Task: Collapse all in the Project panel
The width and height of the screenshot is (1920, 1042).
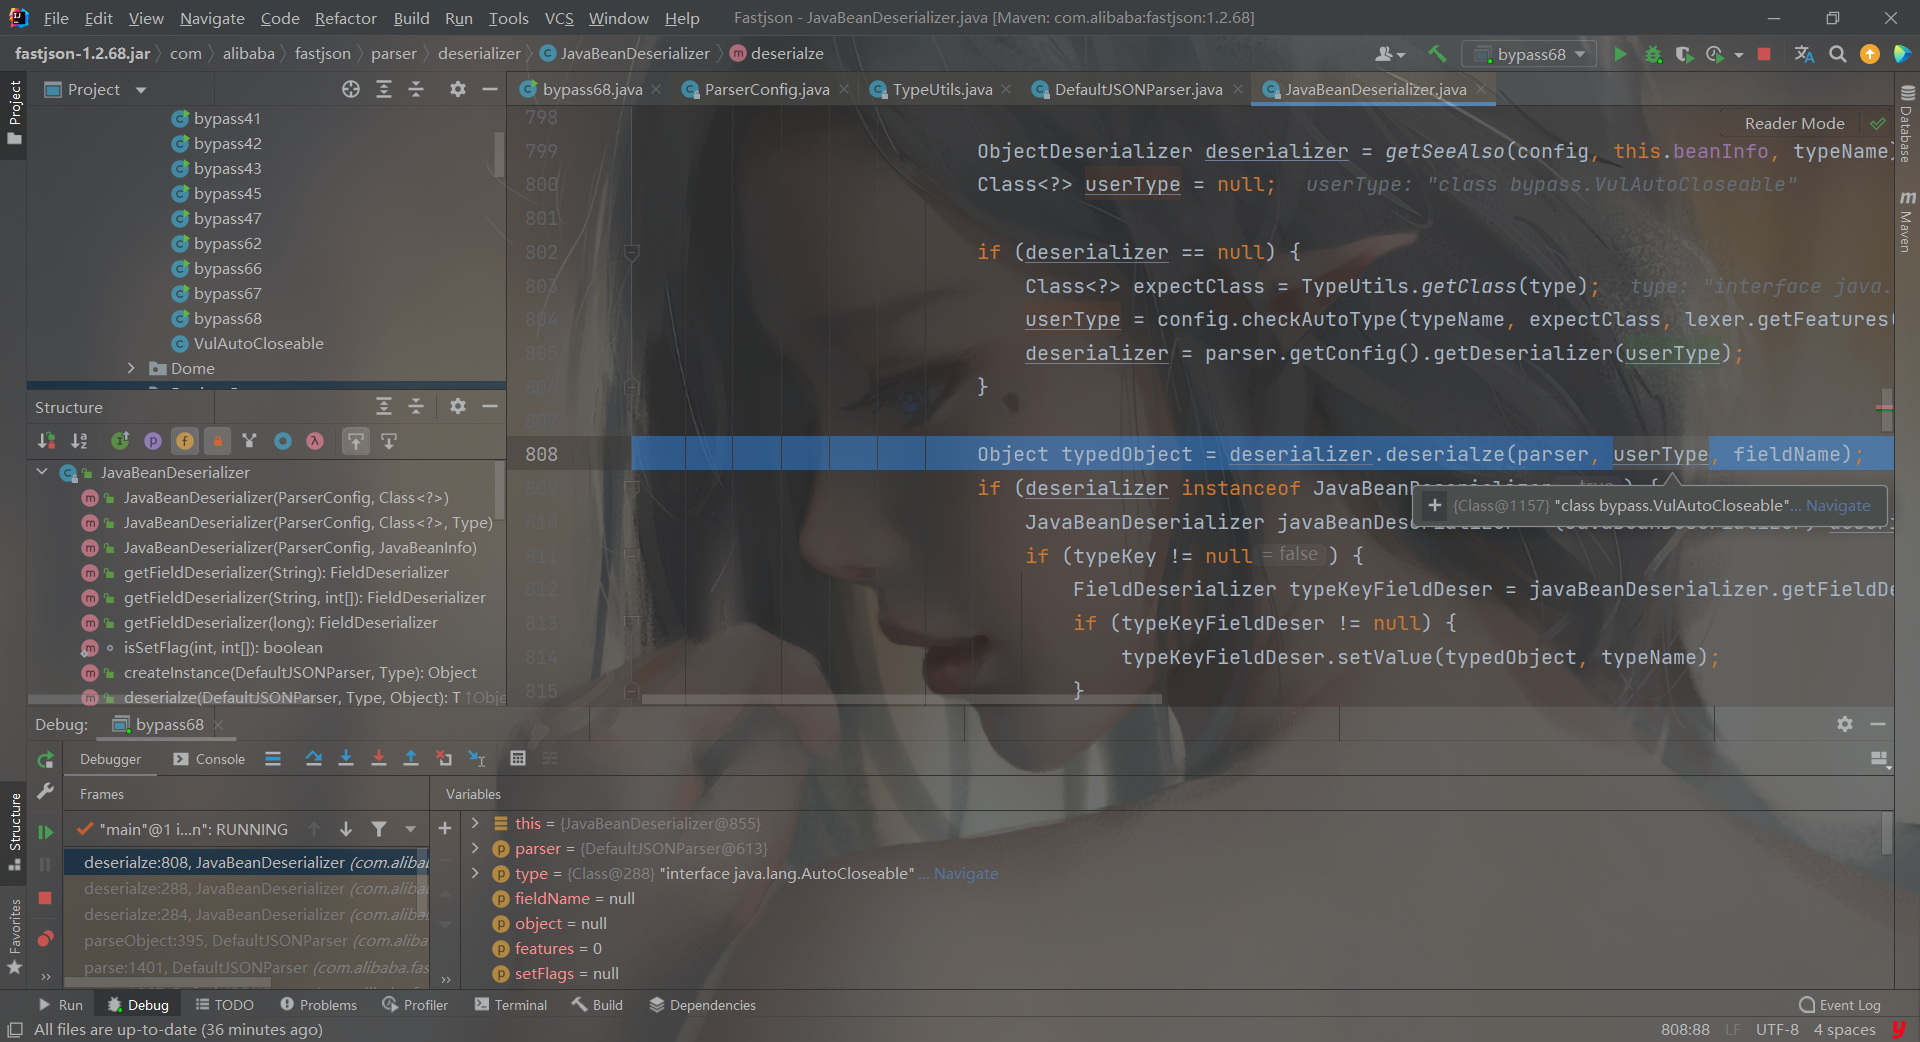Action: pyautogui.click(x=416, y=89)
